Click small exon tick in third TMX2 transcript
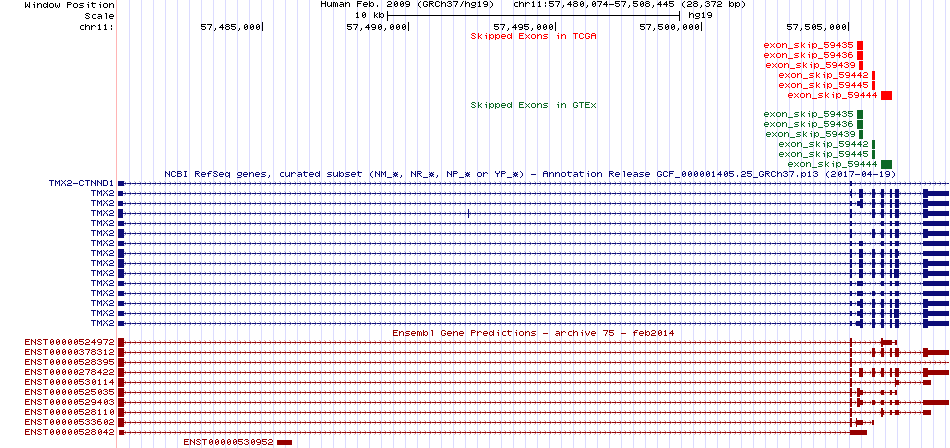This screenshot has width=950, height=448. click(x=468, y=213)
